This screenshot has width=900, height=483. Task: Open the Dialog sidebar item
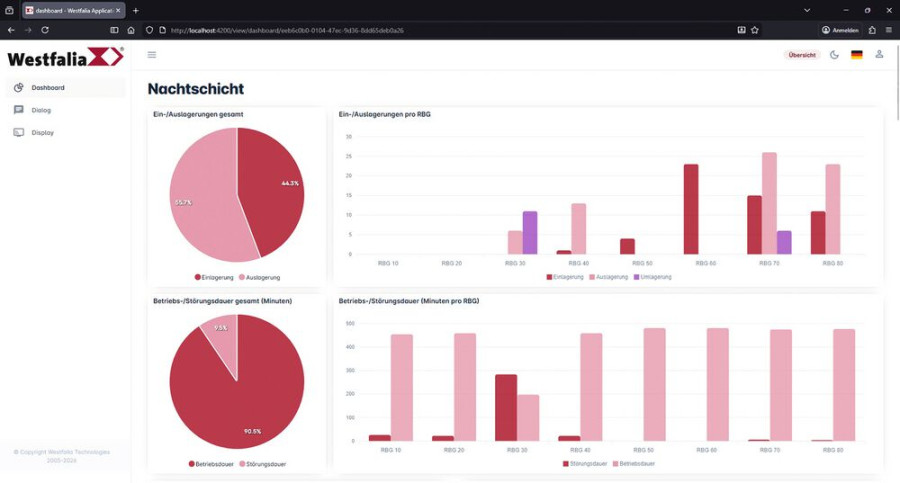[x=65, y=110]
